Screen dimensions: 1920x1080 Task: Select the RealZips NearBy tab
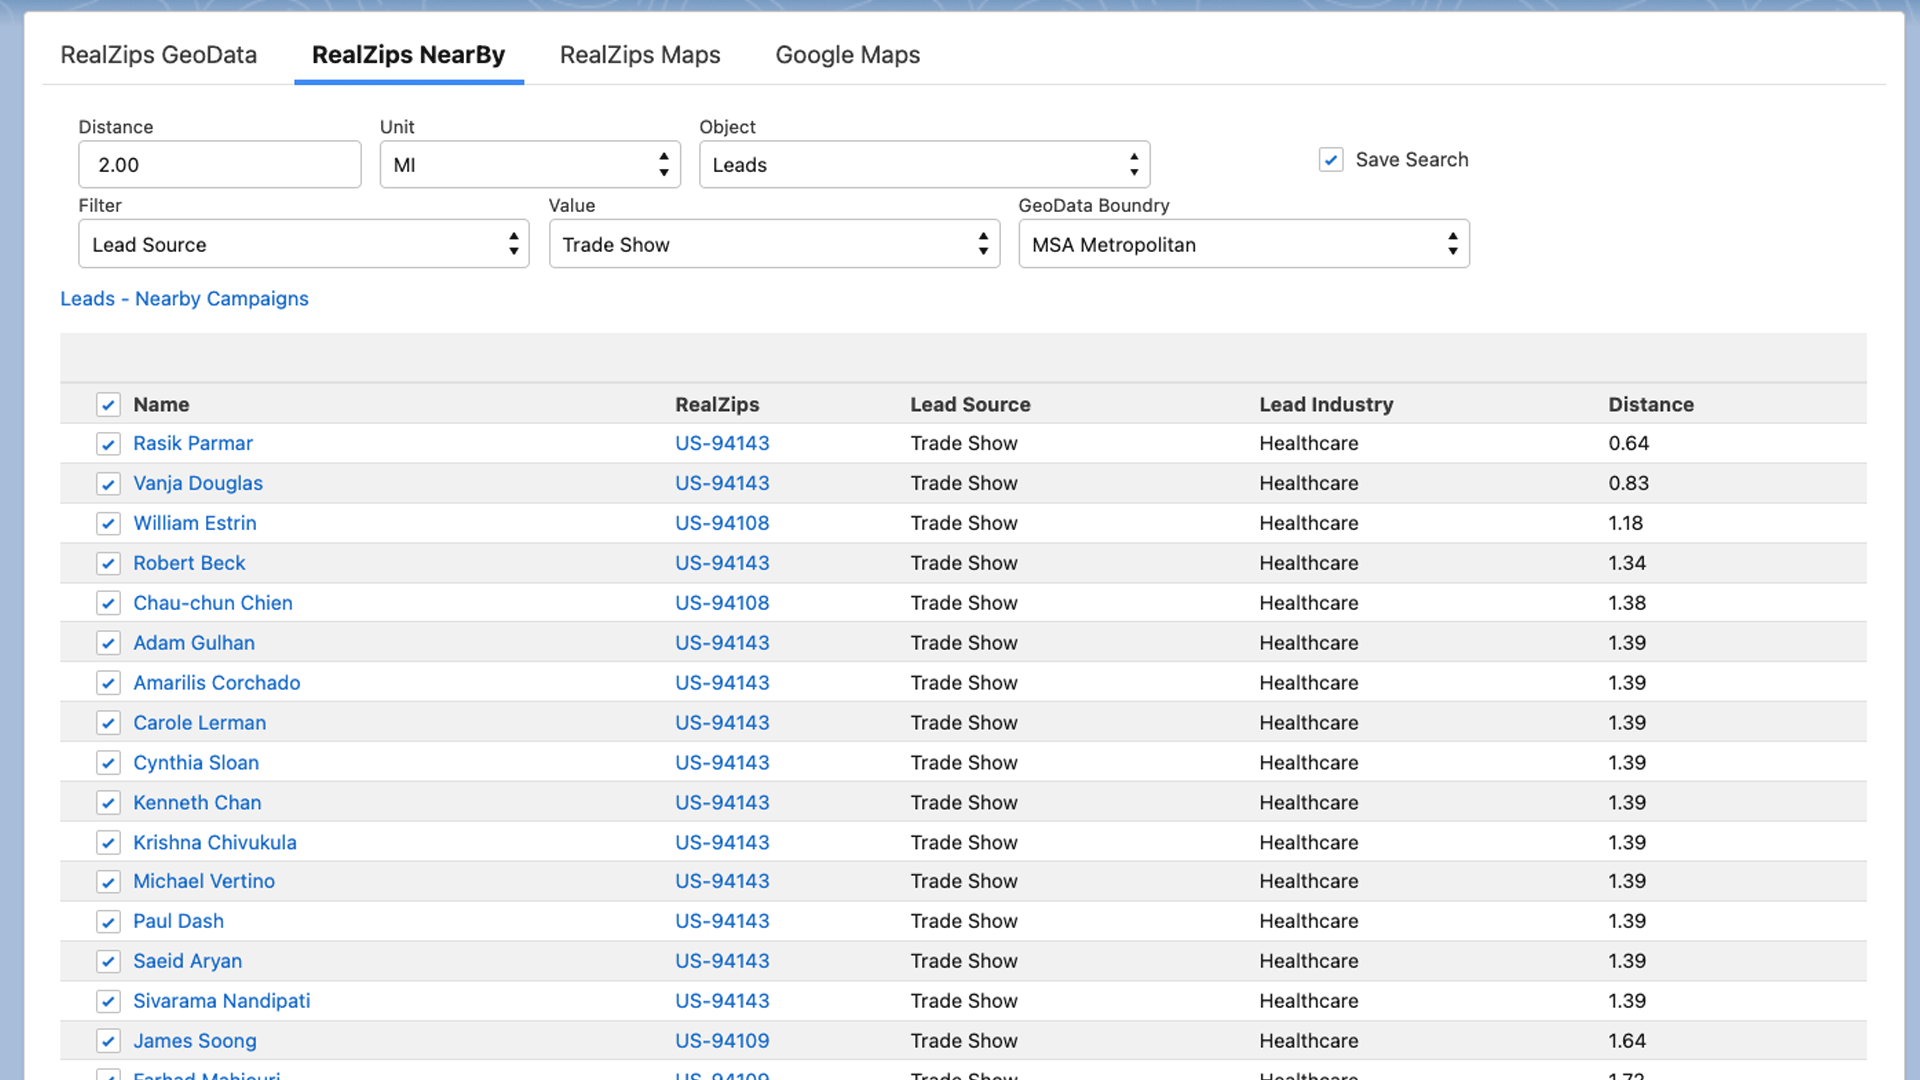[x=408, y=55]
